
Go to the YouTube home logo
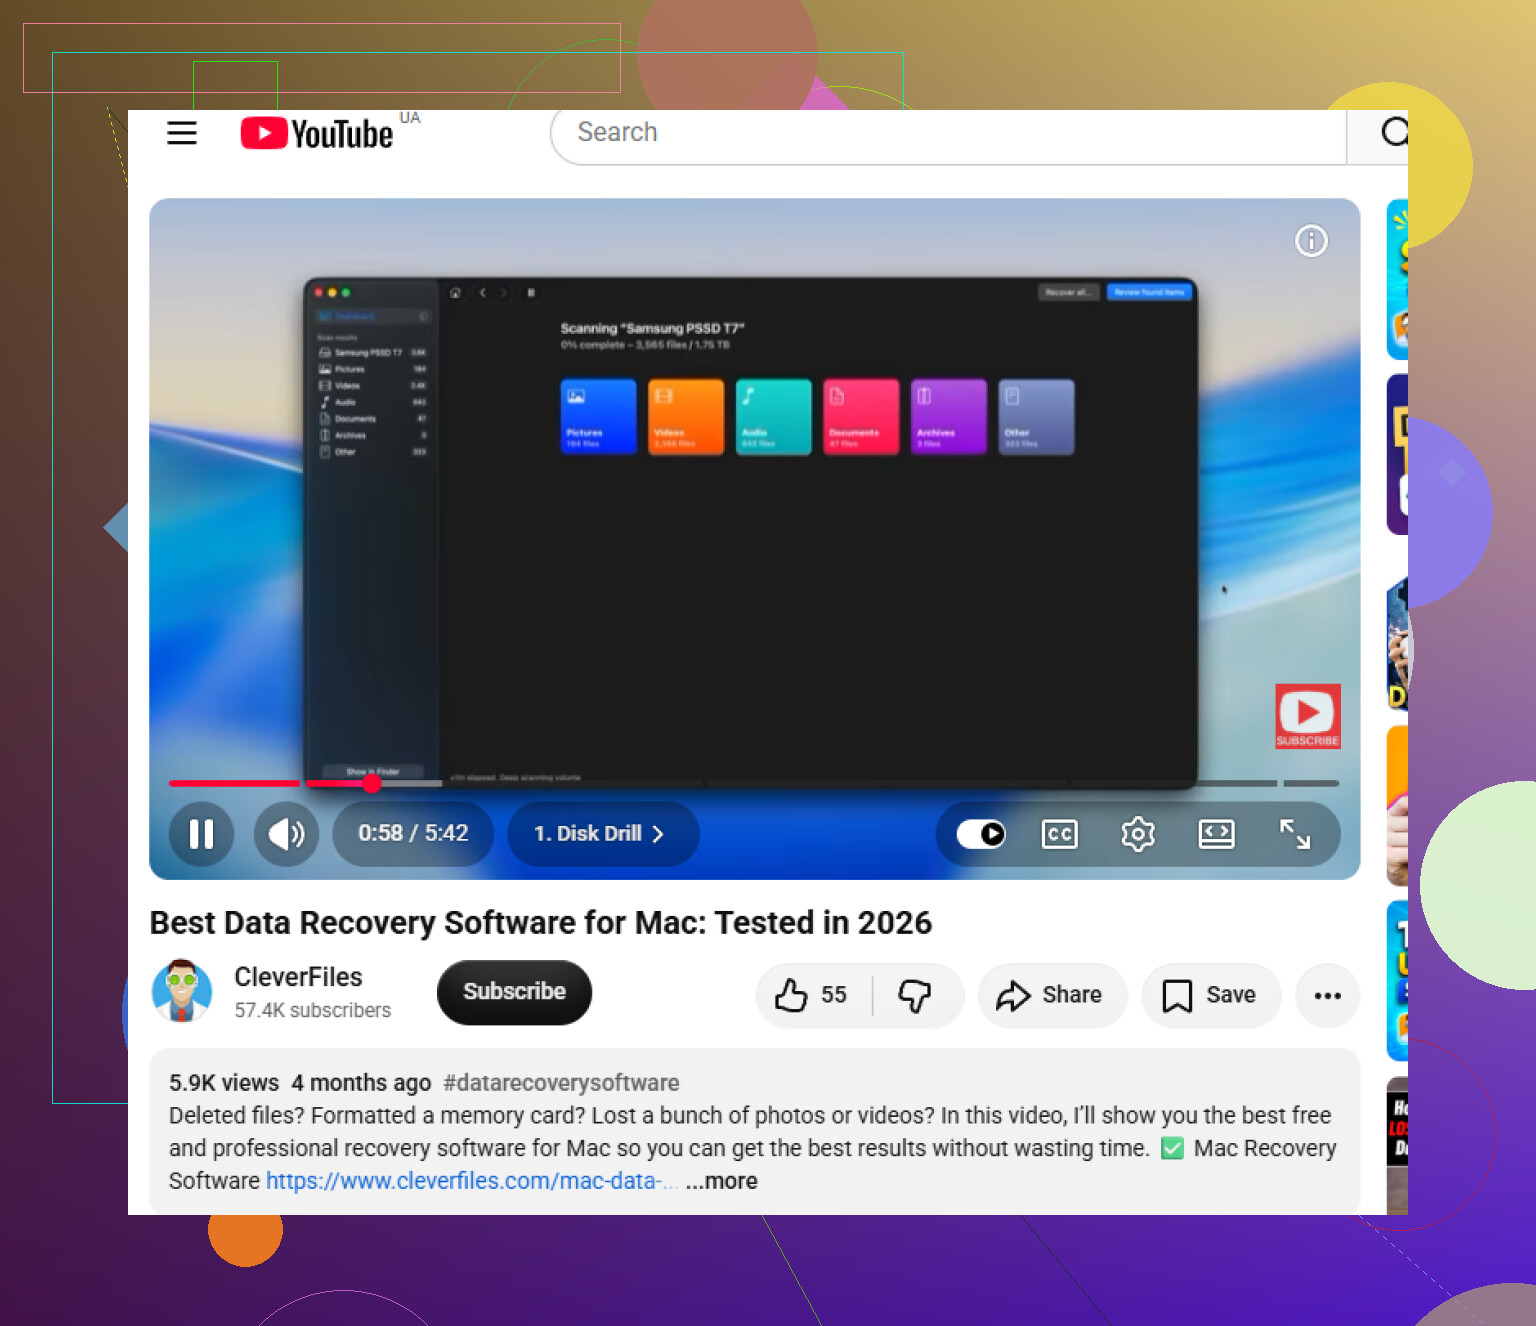coord(317,133)
